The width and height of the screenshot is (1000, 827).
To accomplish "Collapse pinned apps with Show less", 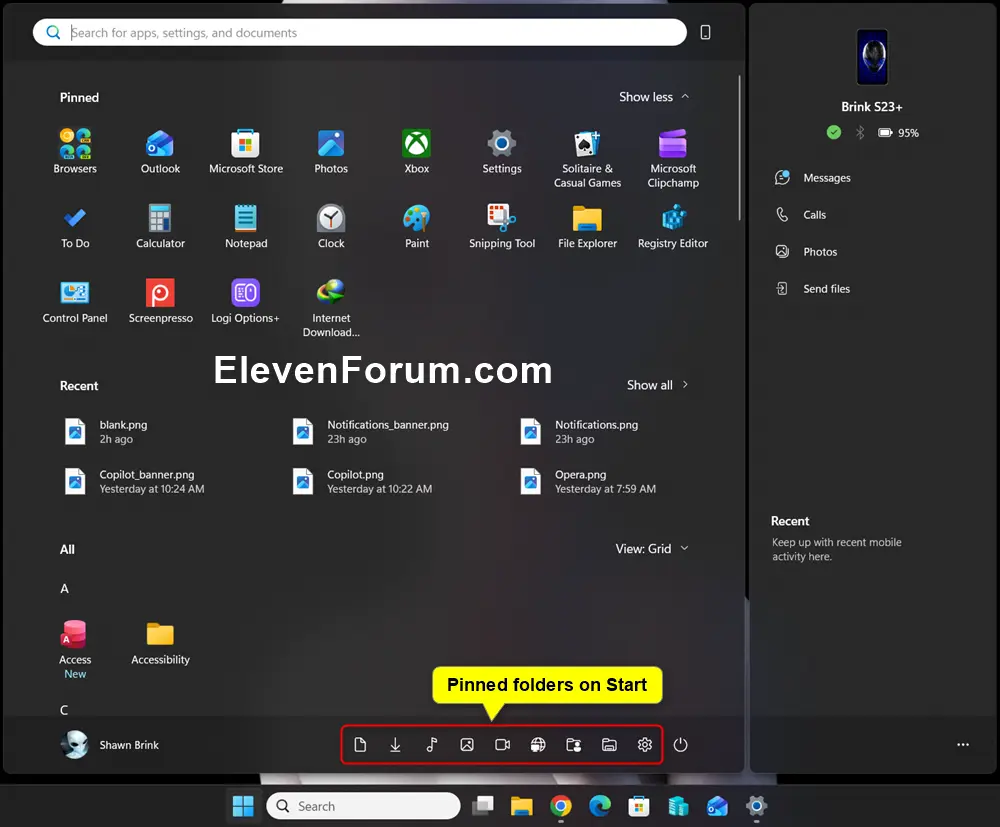I will coord(654,97).
